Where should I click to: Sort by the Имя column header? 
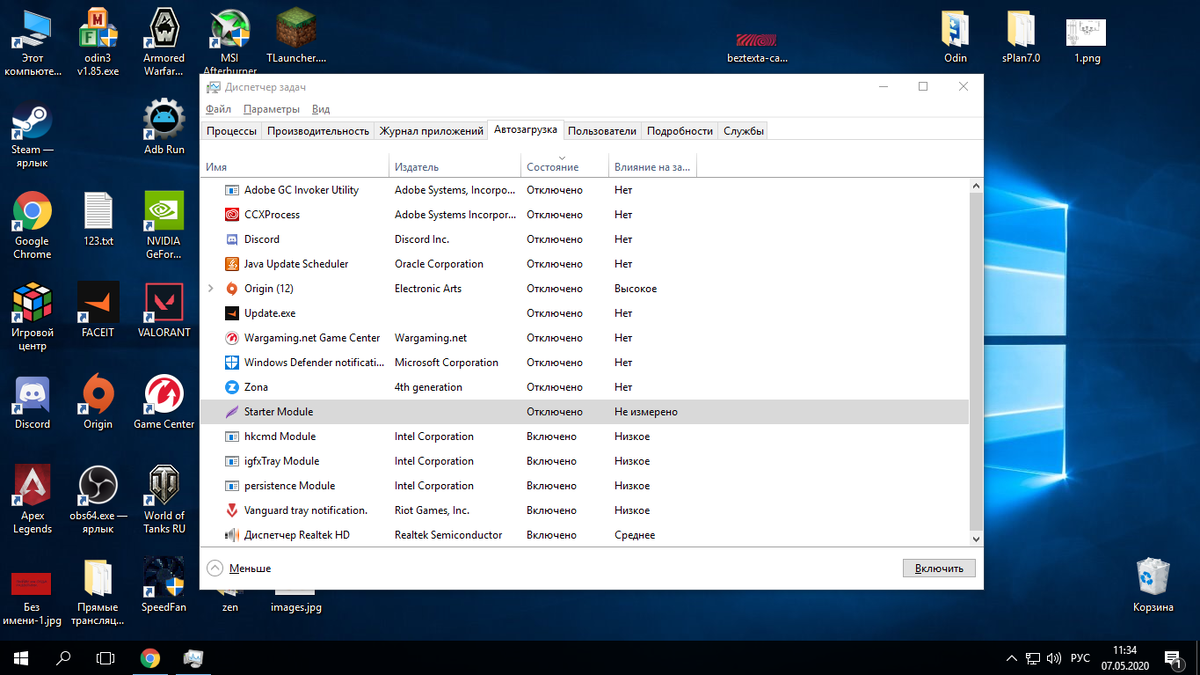(x=295, y=167)
